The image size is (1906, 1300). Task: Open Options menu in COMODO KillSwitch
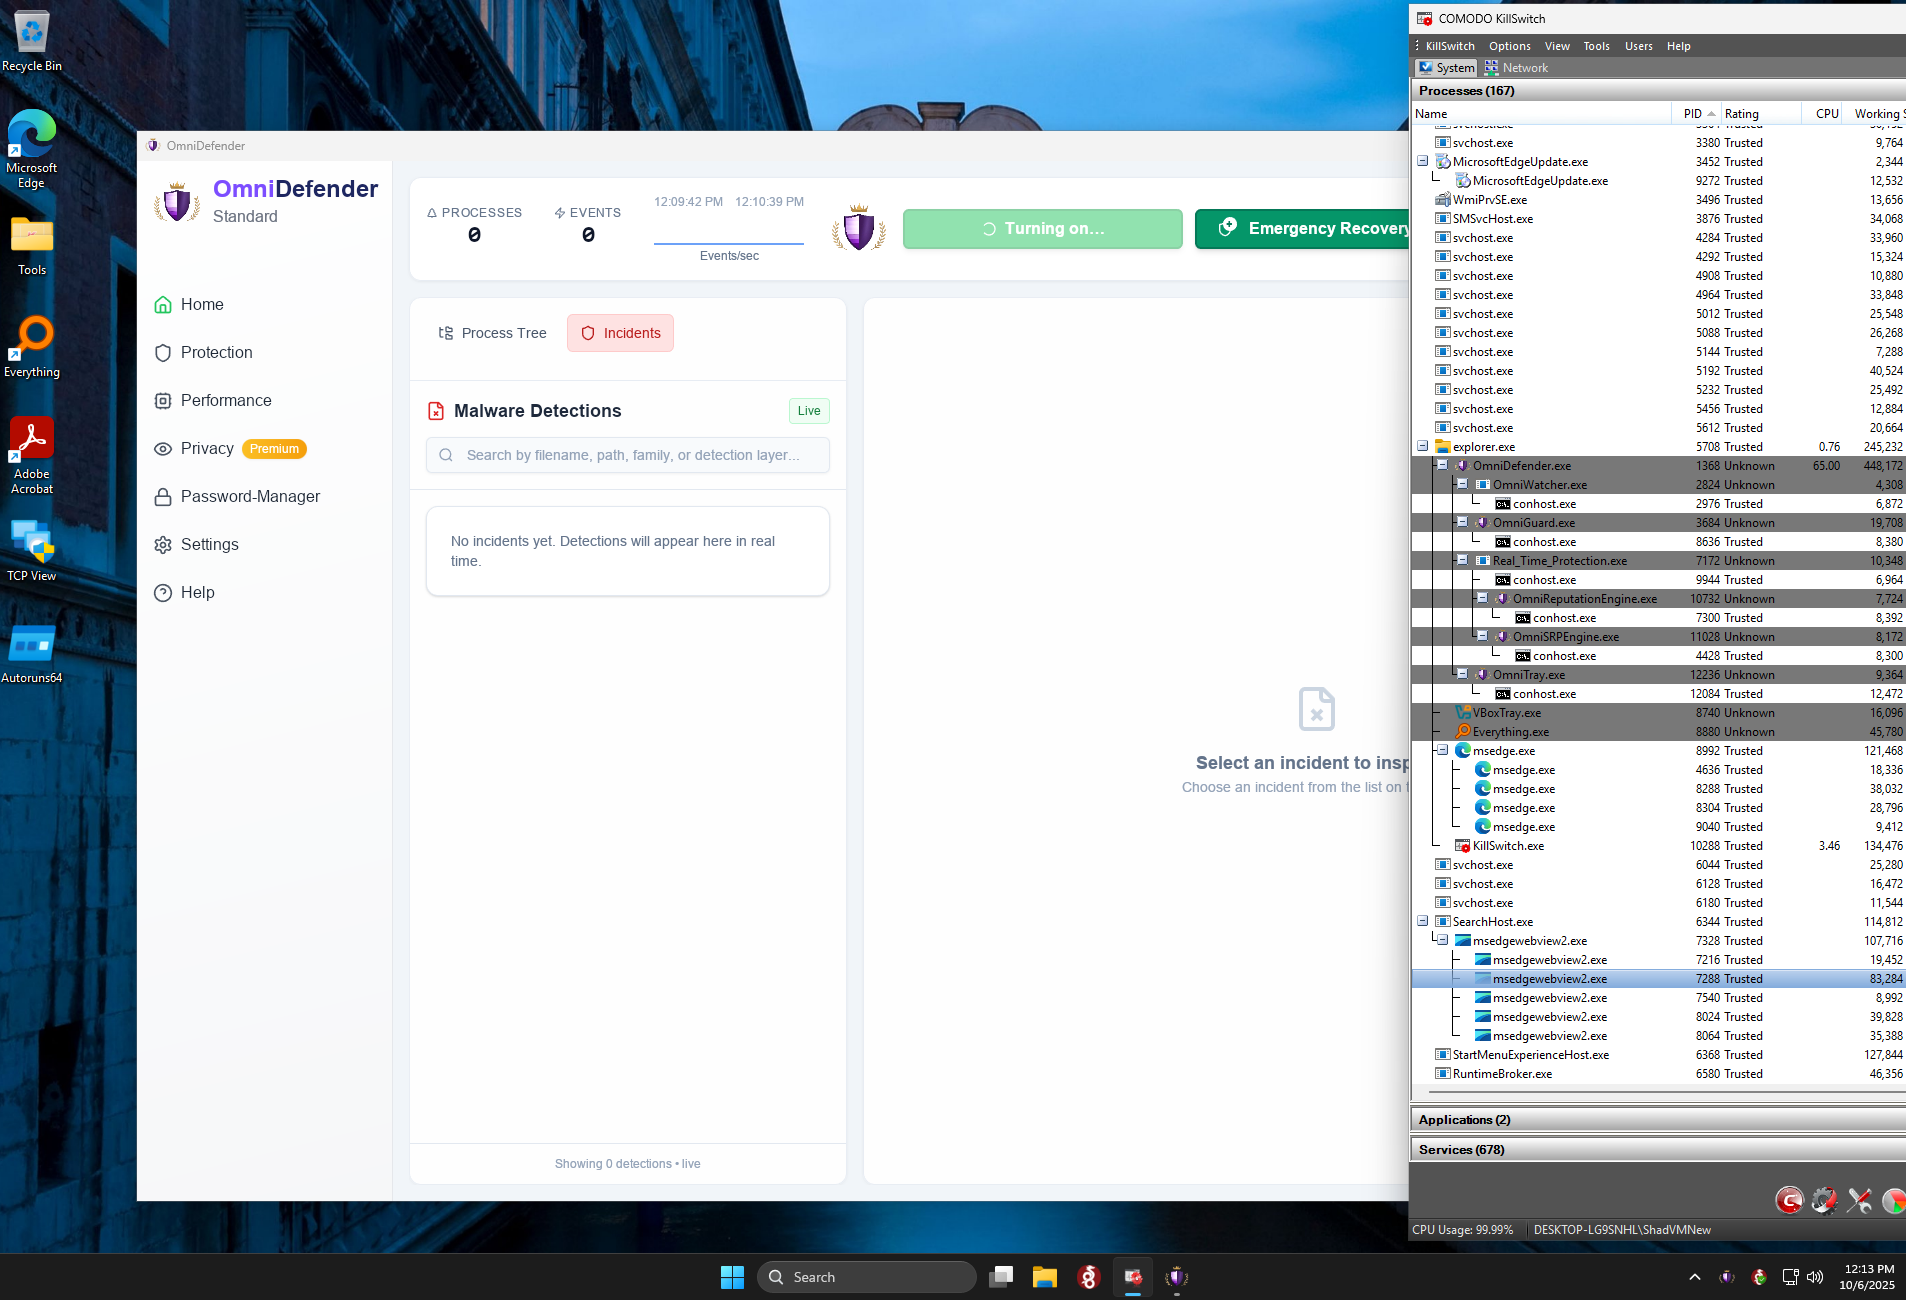click(x=1509, y=46)
